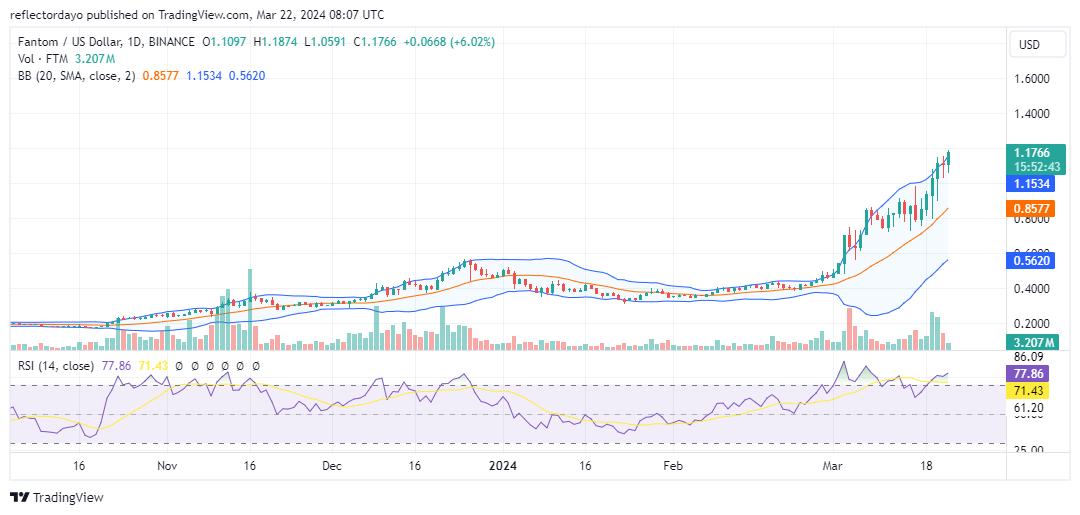Click the '1.4000' price axis label
Viewport: 1080px width, 515px height.
point(1030,114)
